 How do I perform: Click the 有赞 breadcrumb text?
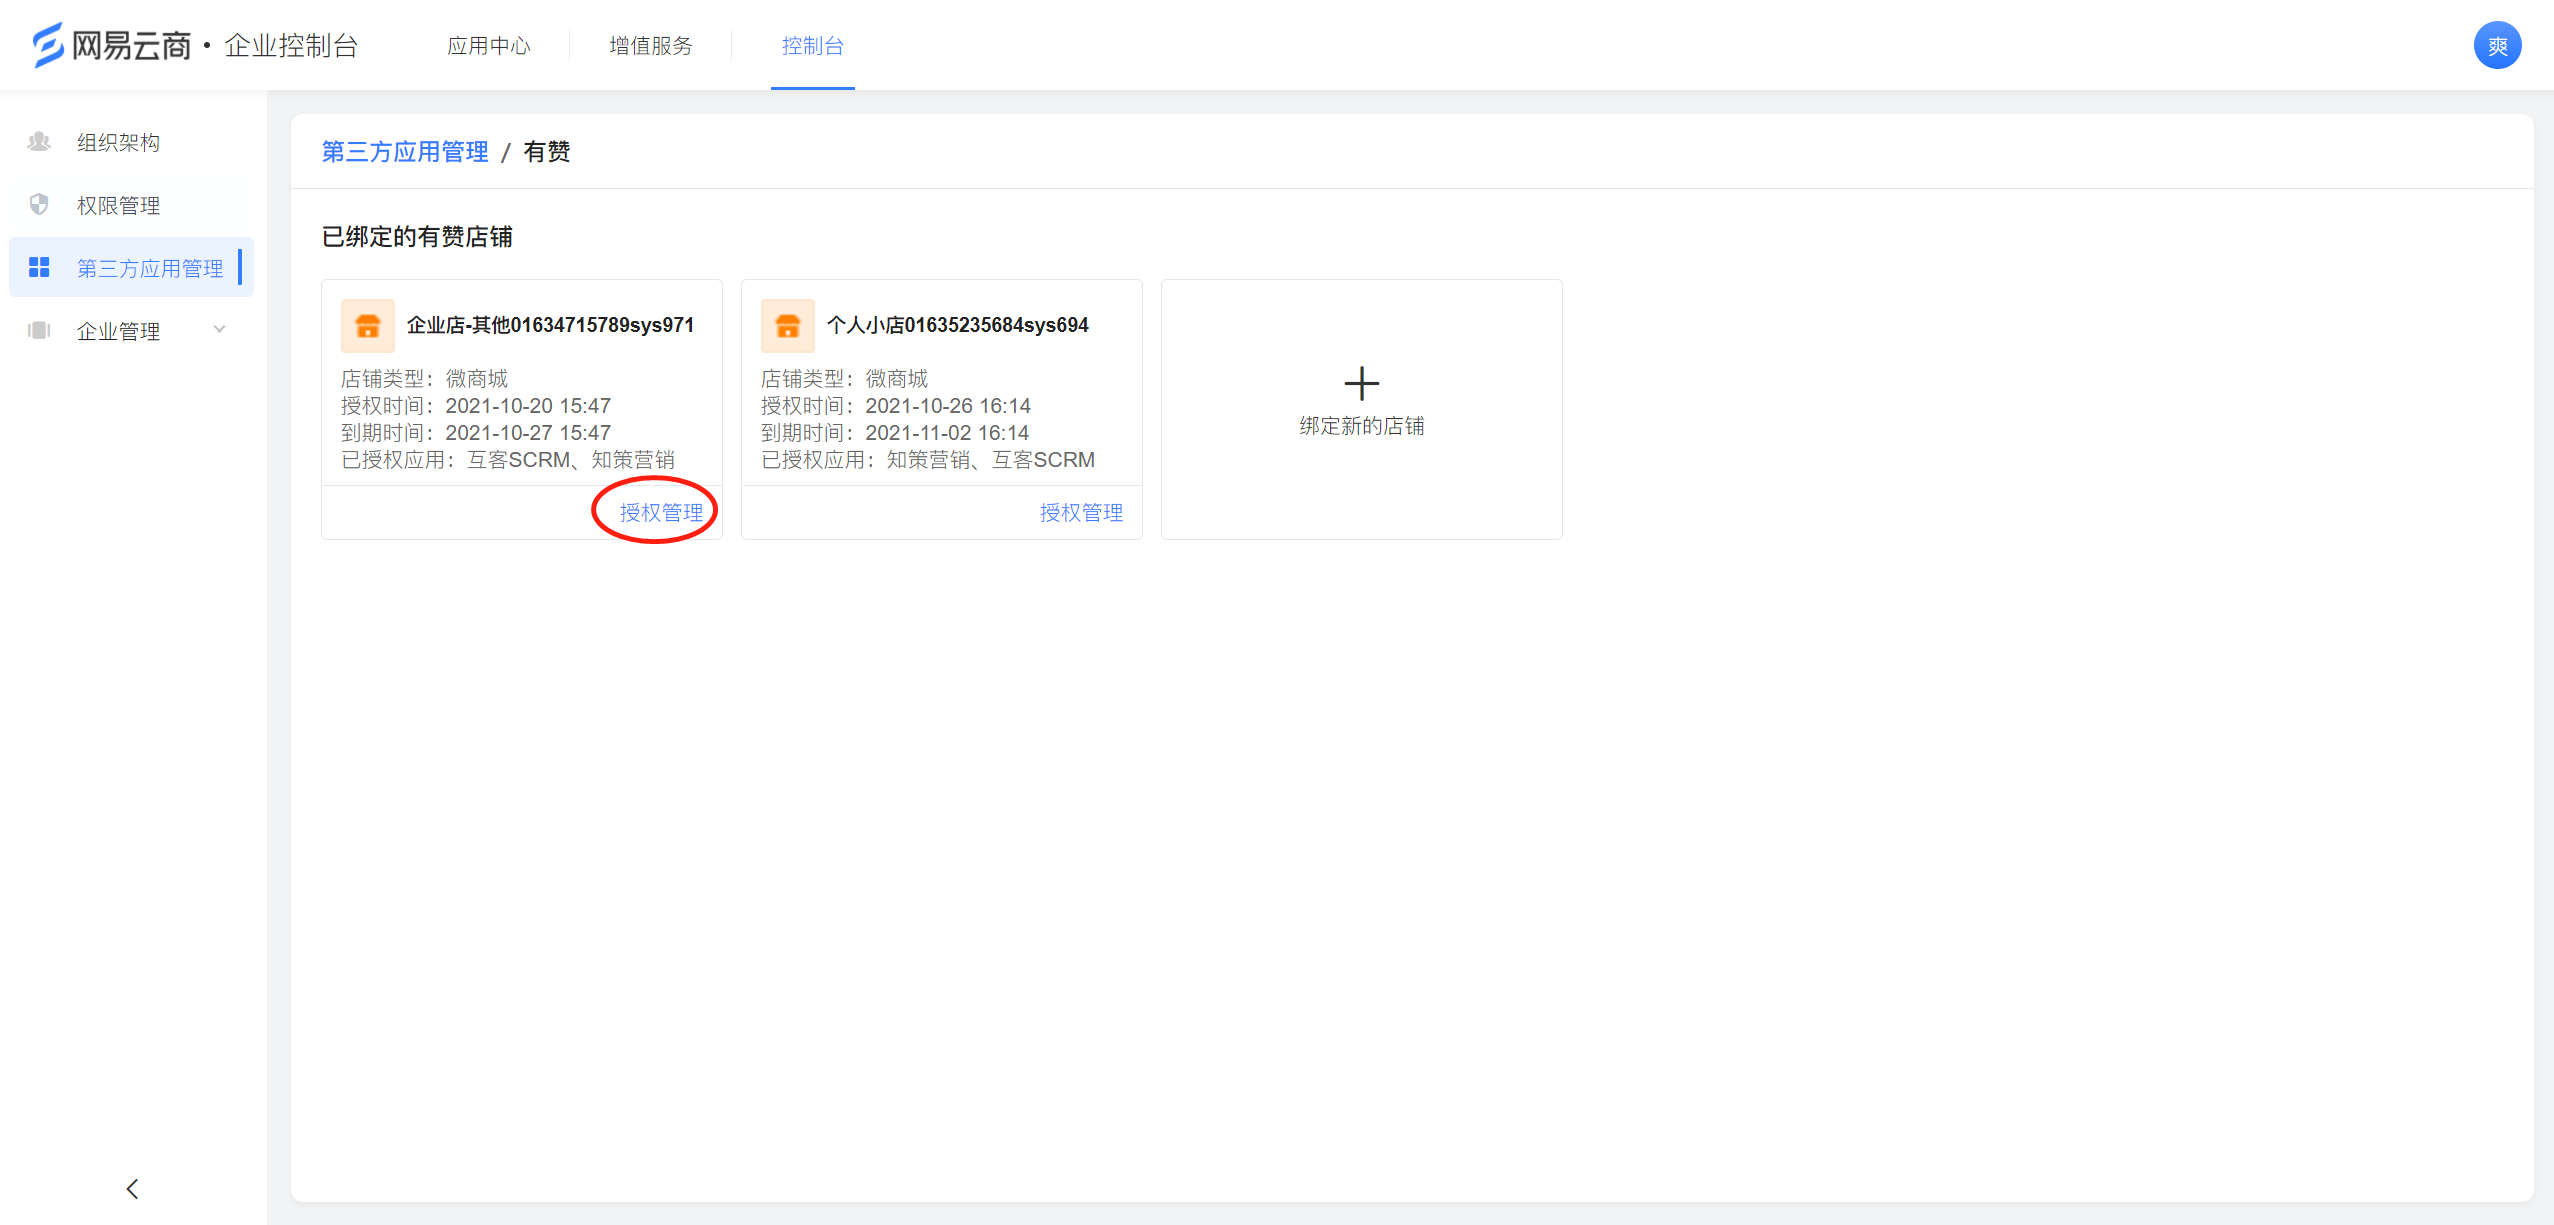[547, 152]
